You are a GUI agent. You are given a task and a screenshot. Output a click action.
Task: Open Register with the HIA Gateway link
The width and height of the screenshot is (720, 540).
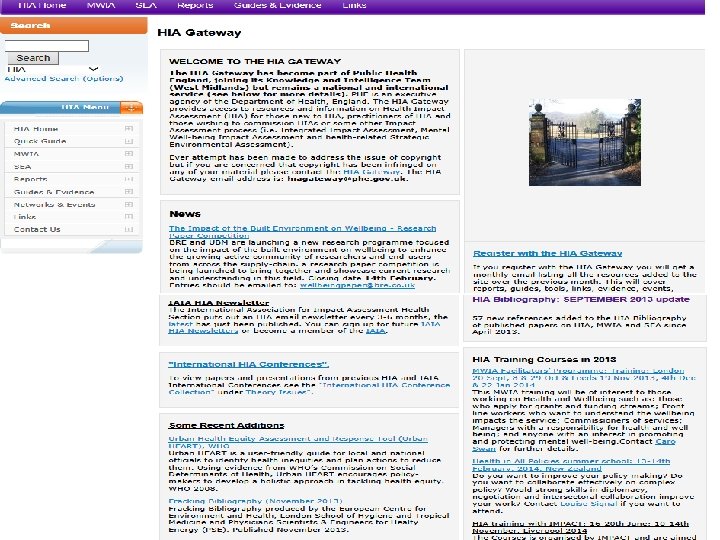pos(547,253)
